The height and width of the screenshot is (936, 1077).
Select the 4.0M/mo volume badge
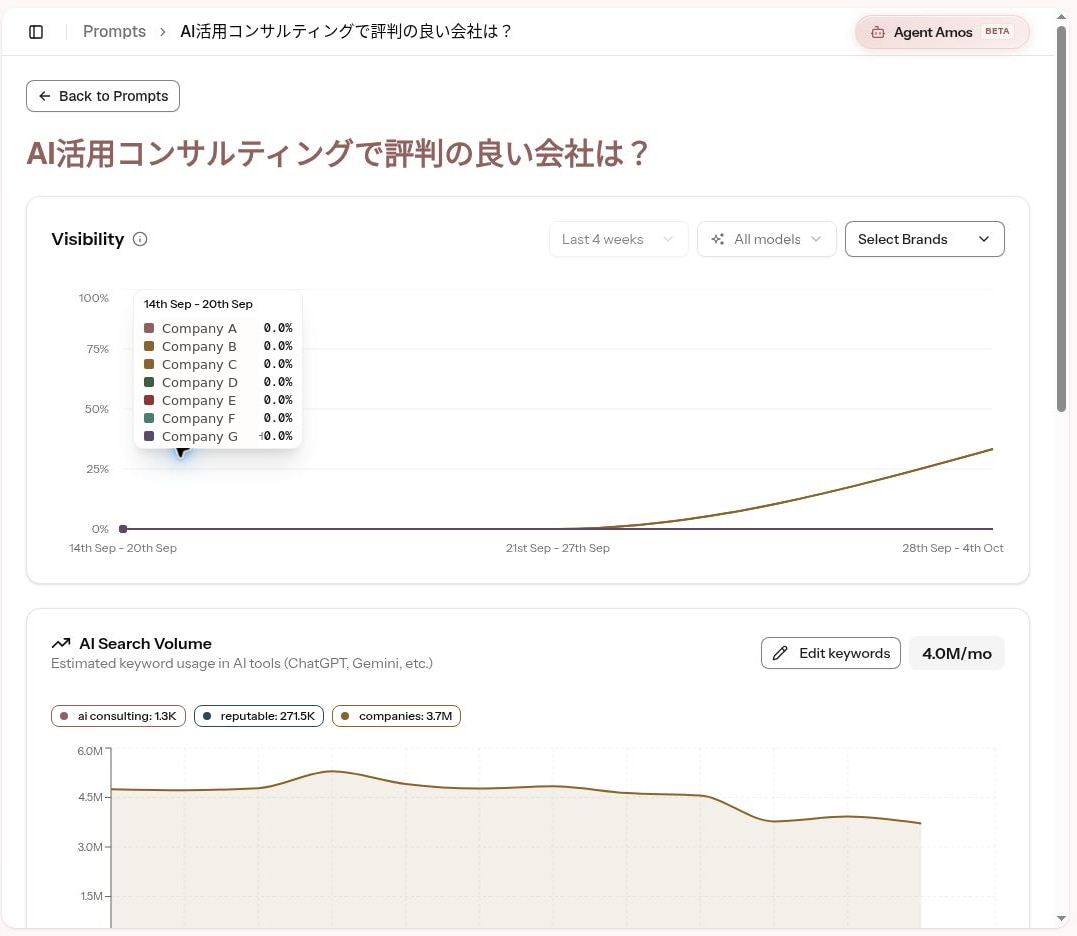(957, 653)
